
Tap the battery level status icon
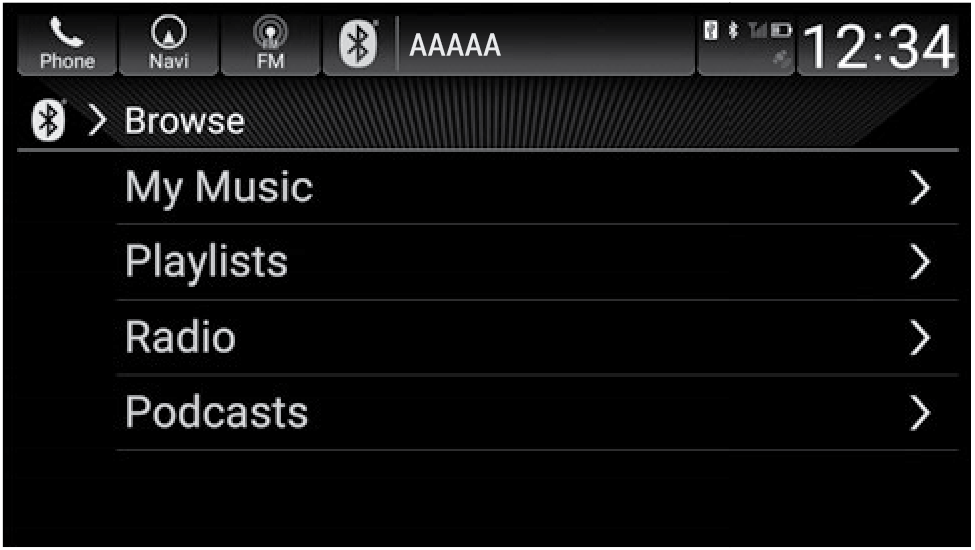pyautogui.click(x=780, y=30)
